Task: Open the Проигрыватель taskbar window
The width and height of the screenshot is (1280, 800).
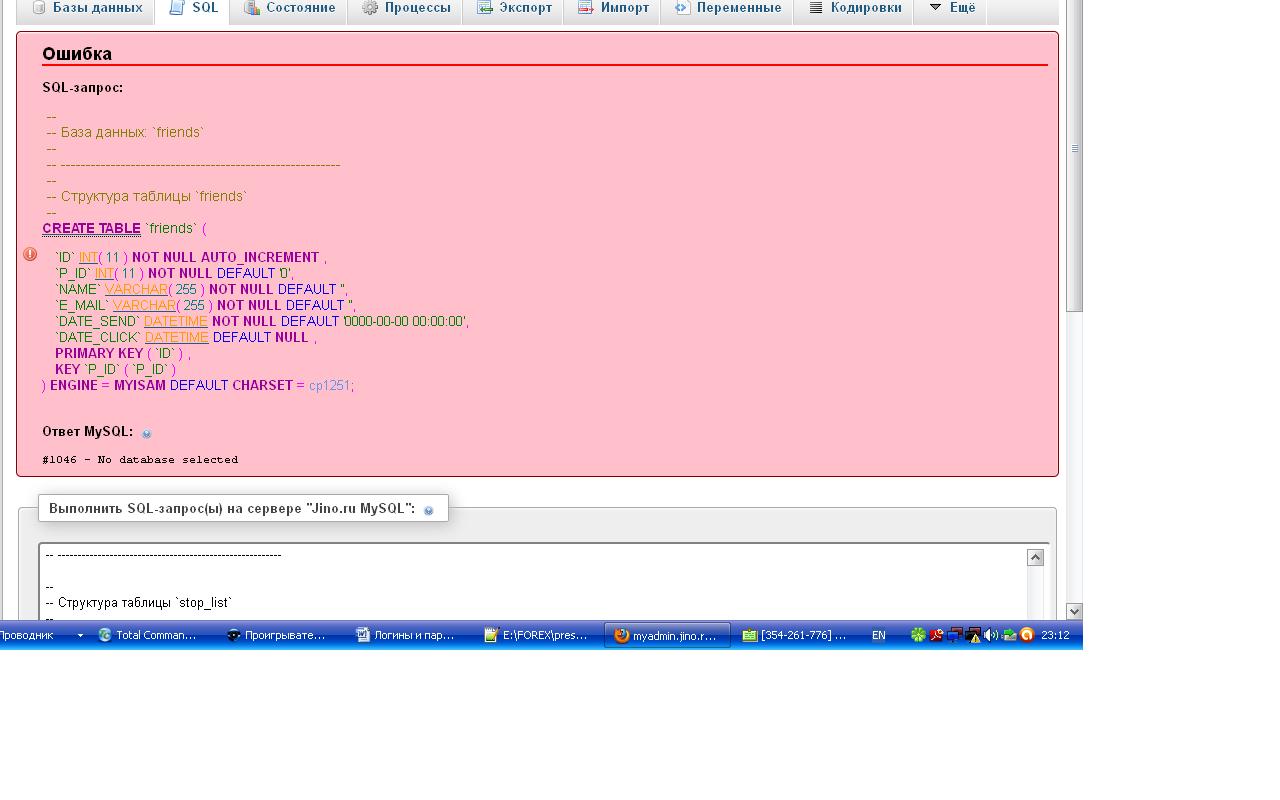Action: 276,635
